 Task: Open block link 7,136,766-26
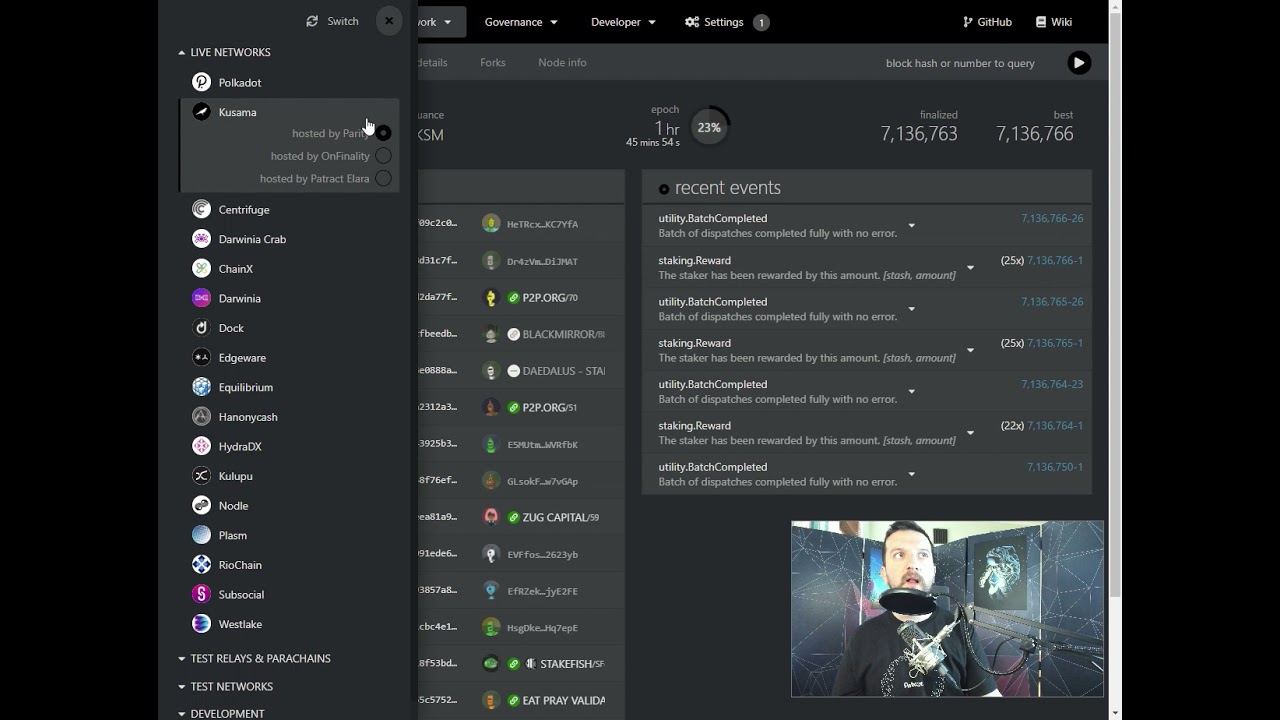tap(1052, 218)
